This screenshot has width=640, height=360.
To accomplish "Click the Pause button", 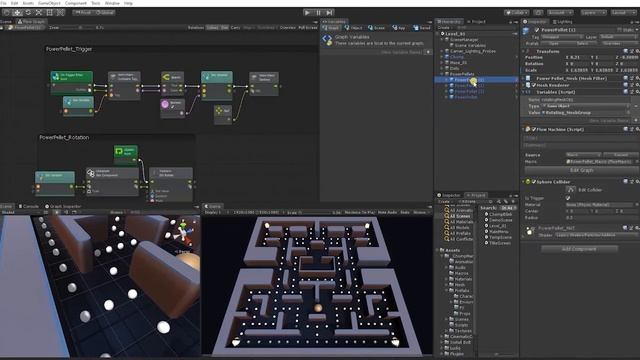I will click(318, 13).
